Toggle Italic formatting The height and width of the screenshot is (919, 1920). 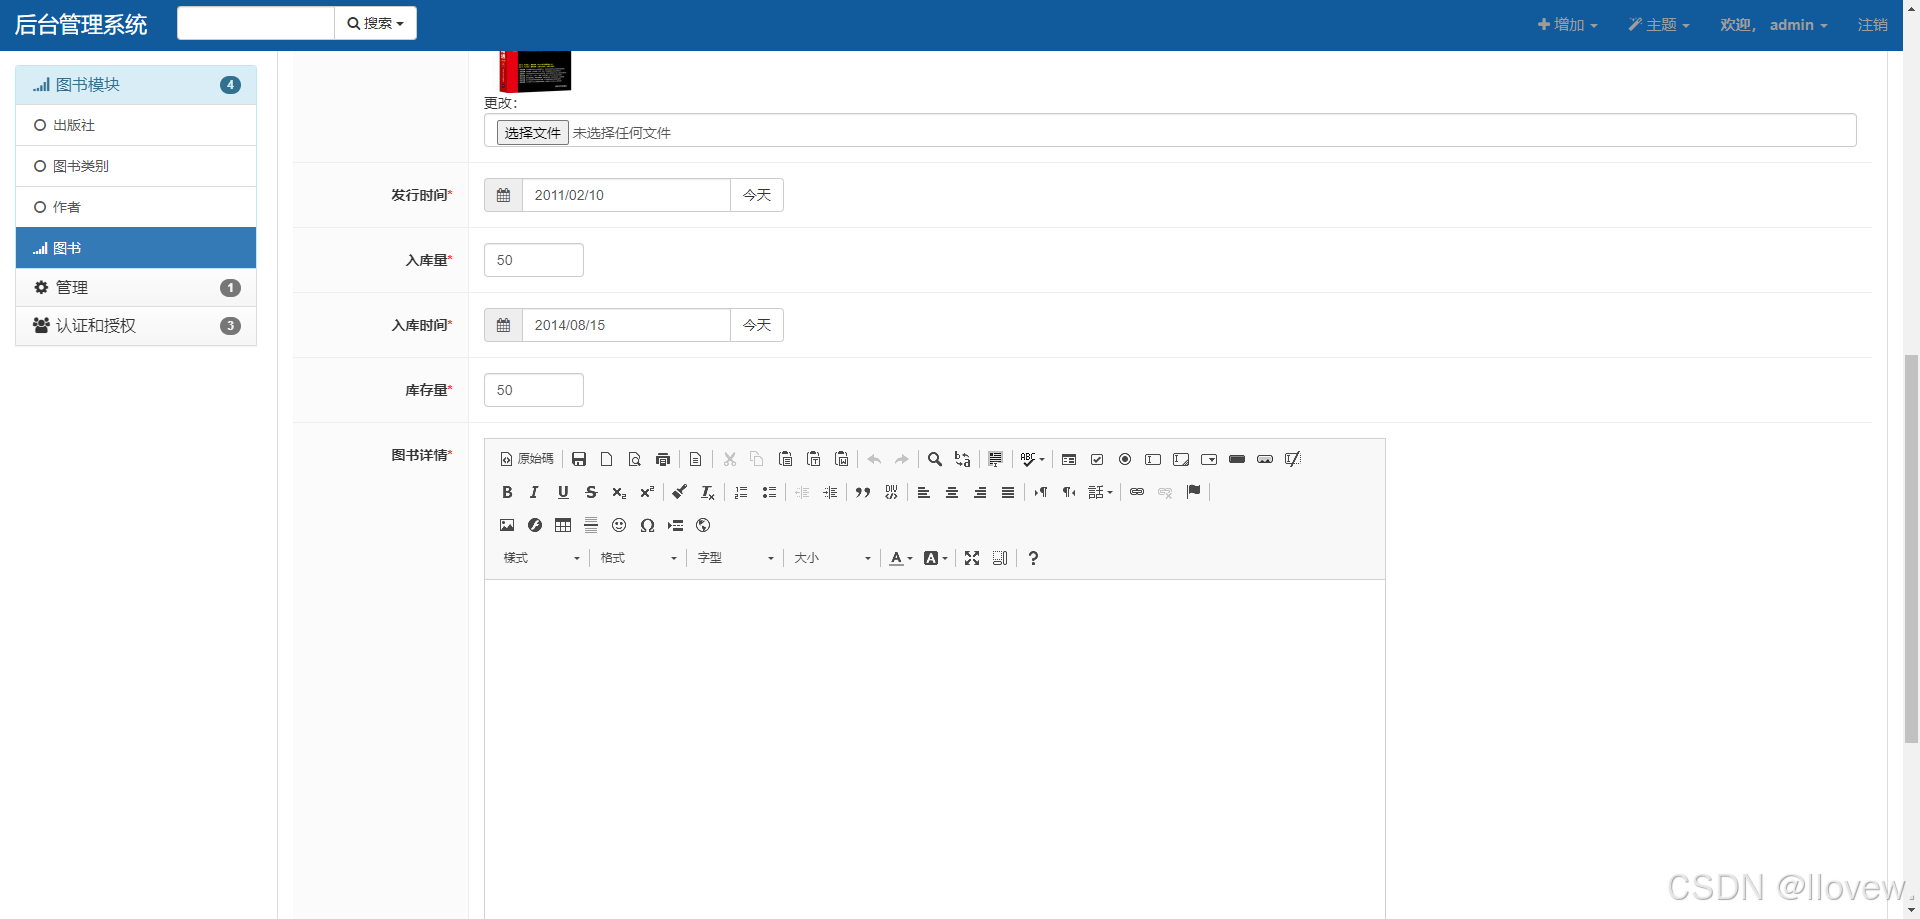tap(535, 492)
